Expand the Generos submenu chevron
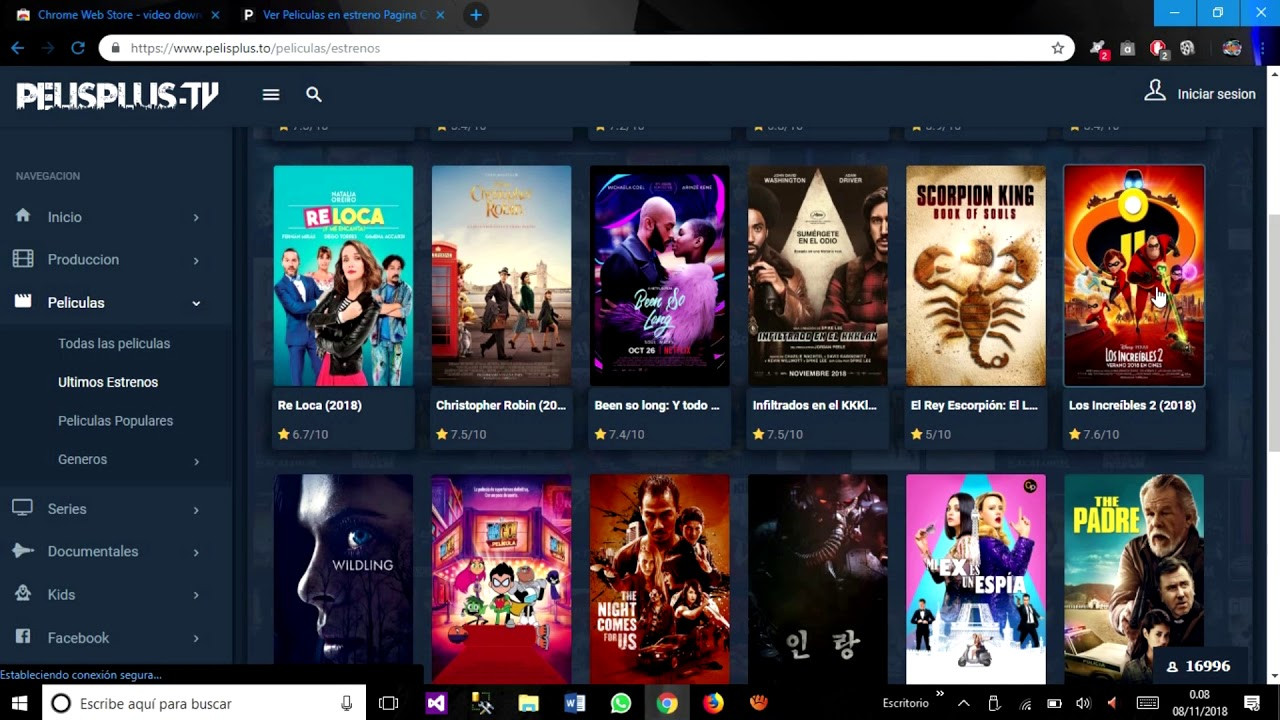1280x720 pixels. [x=196, y=461]
